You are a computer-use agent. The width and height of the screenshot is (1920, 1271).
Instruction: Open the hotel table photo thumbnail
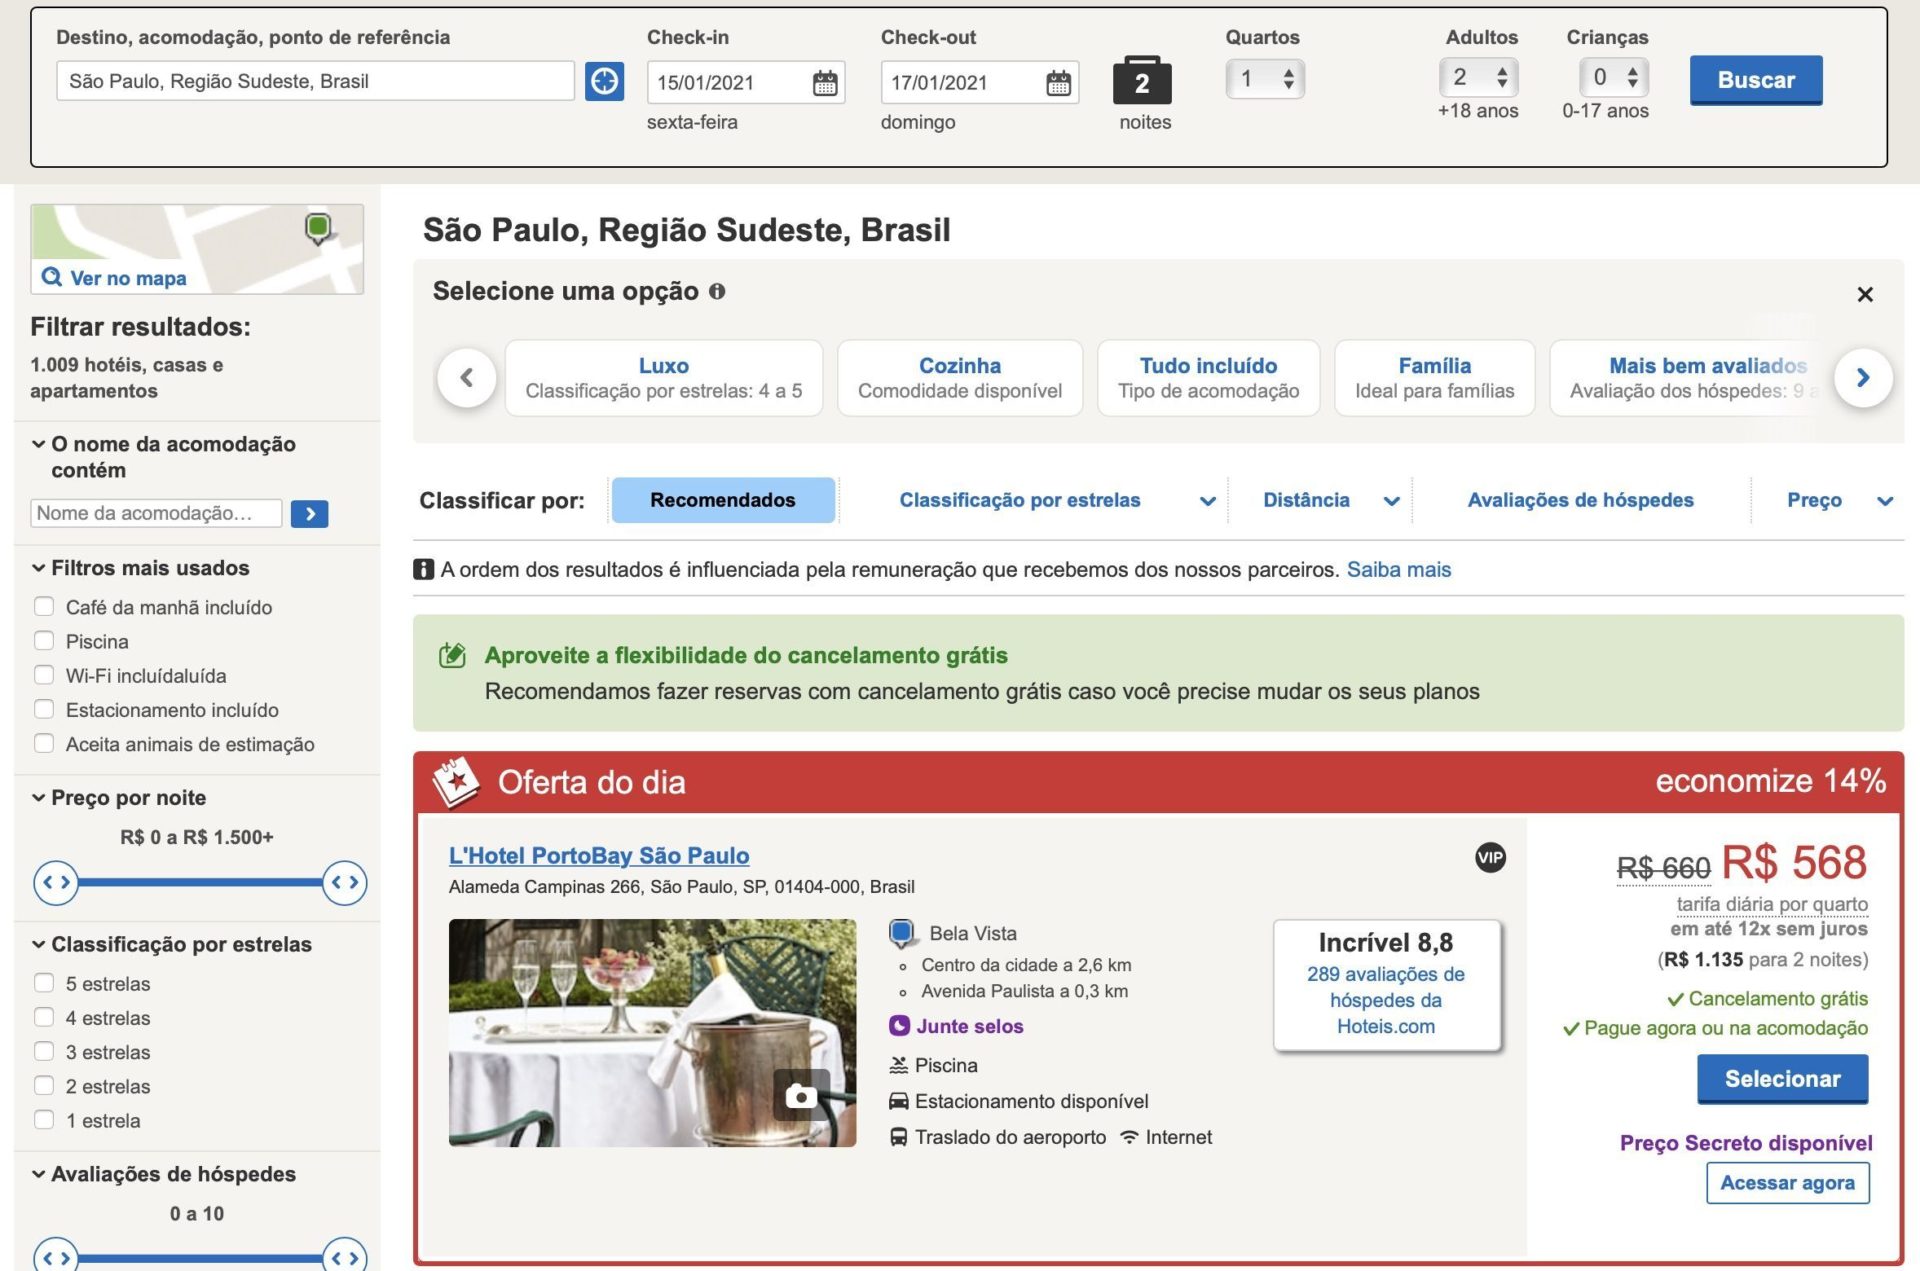[652, 1033]
